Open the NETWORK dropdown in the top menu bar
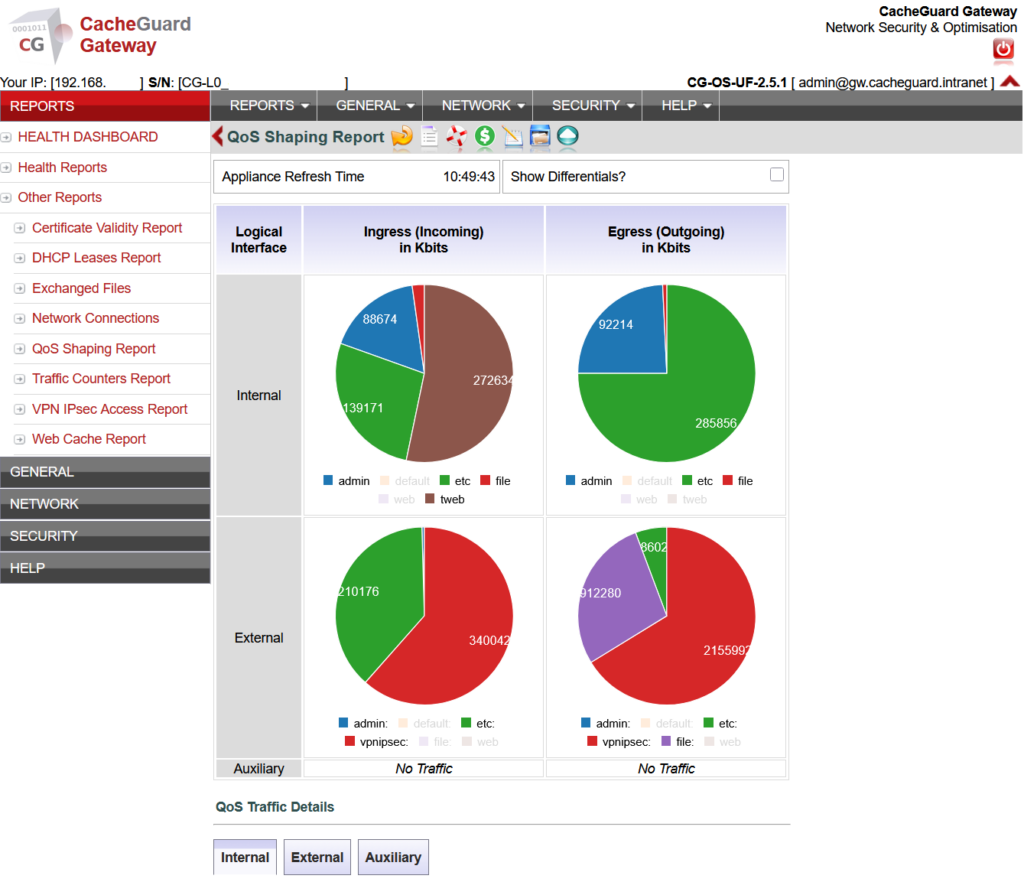1024x882 pixels. coord(483,106)
